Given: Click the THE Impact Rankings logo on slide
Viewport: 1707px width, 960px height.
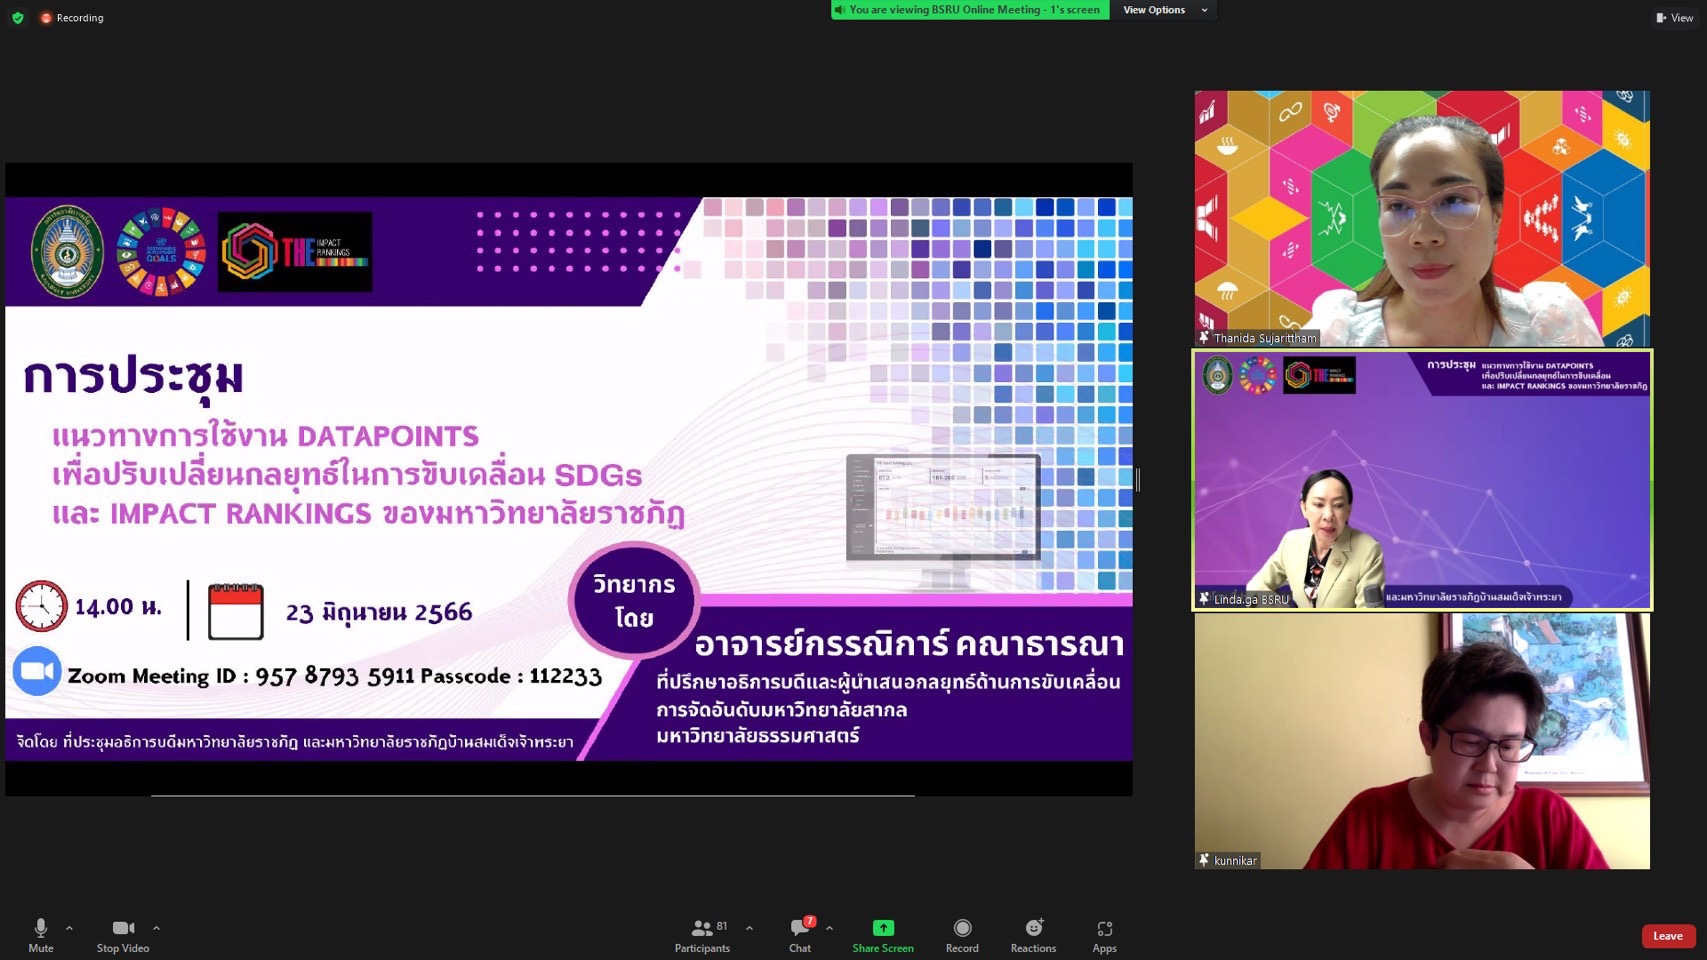Looking at the screenshot, I should (295, 252).
